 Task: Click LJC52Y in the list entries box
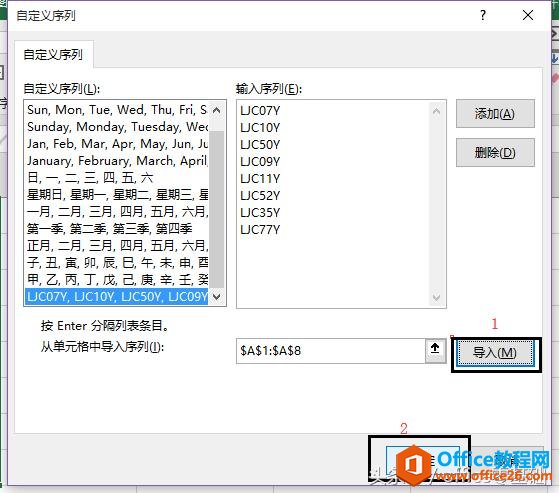(260, 196)
